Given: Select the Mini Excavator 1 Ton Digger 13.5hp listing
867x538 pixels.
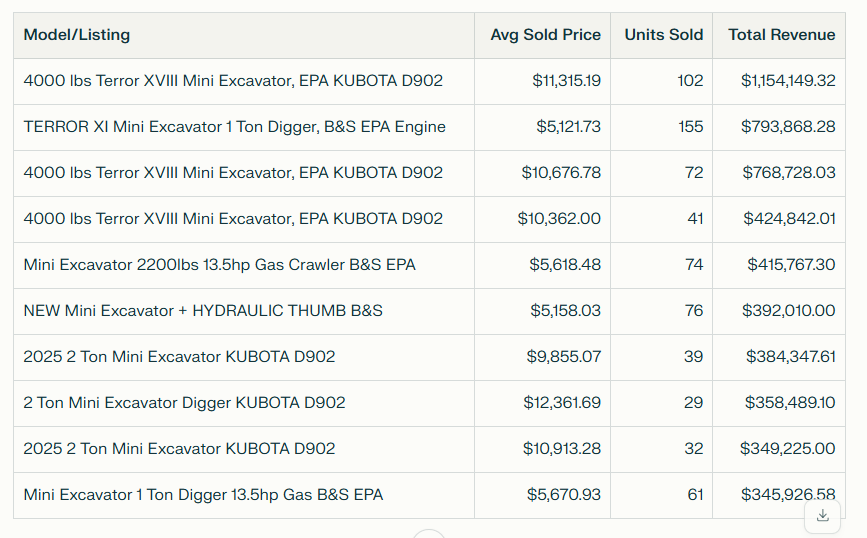Looking at the screenshot, I should click(x=203, y=495).
